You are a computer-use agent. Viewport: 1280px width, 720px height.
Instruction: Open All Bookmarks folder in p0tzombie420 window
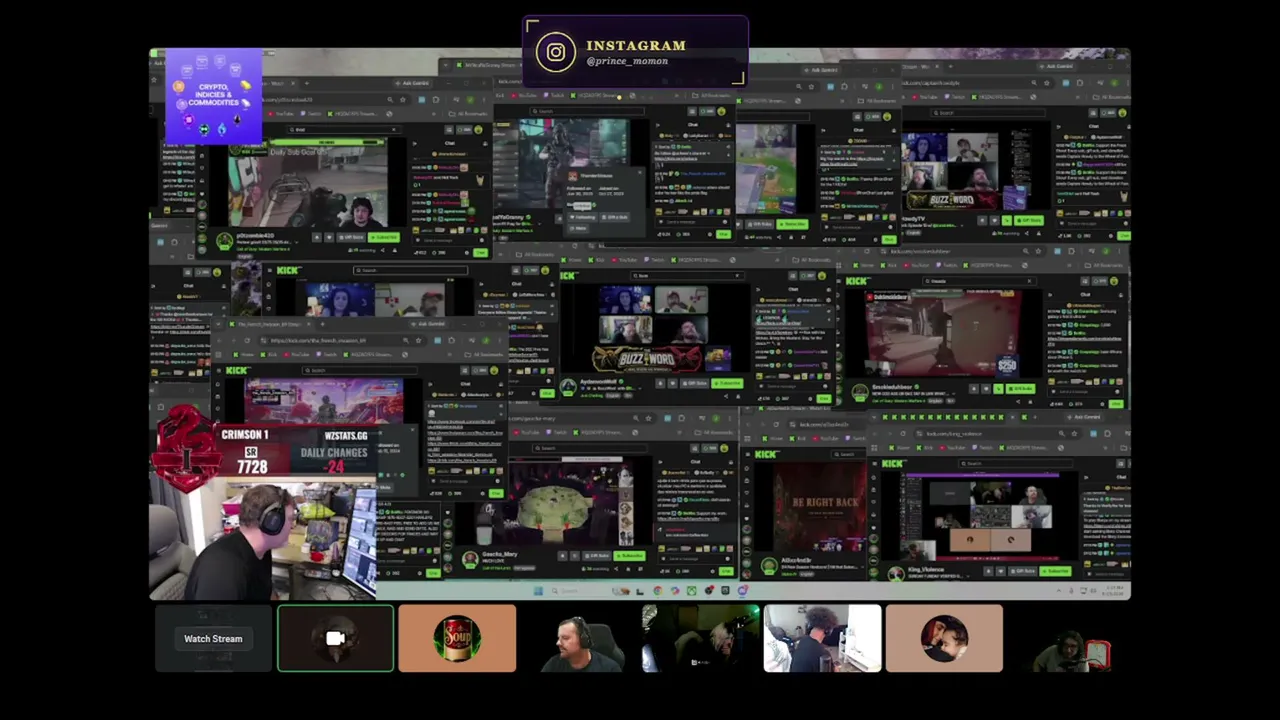(x=468, y=113)
